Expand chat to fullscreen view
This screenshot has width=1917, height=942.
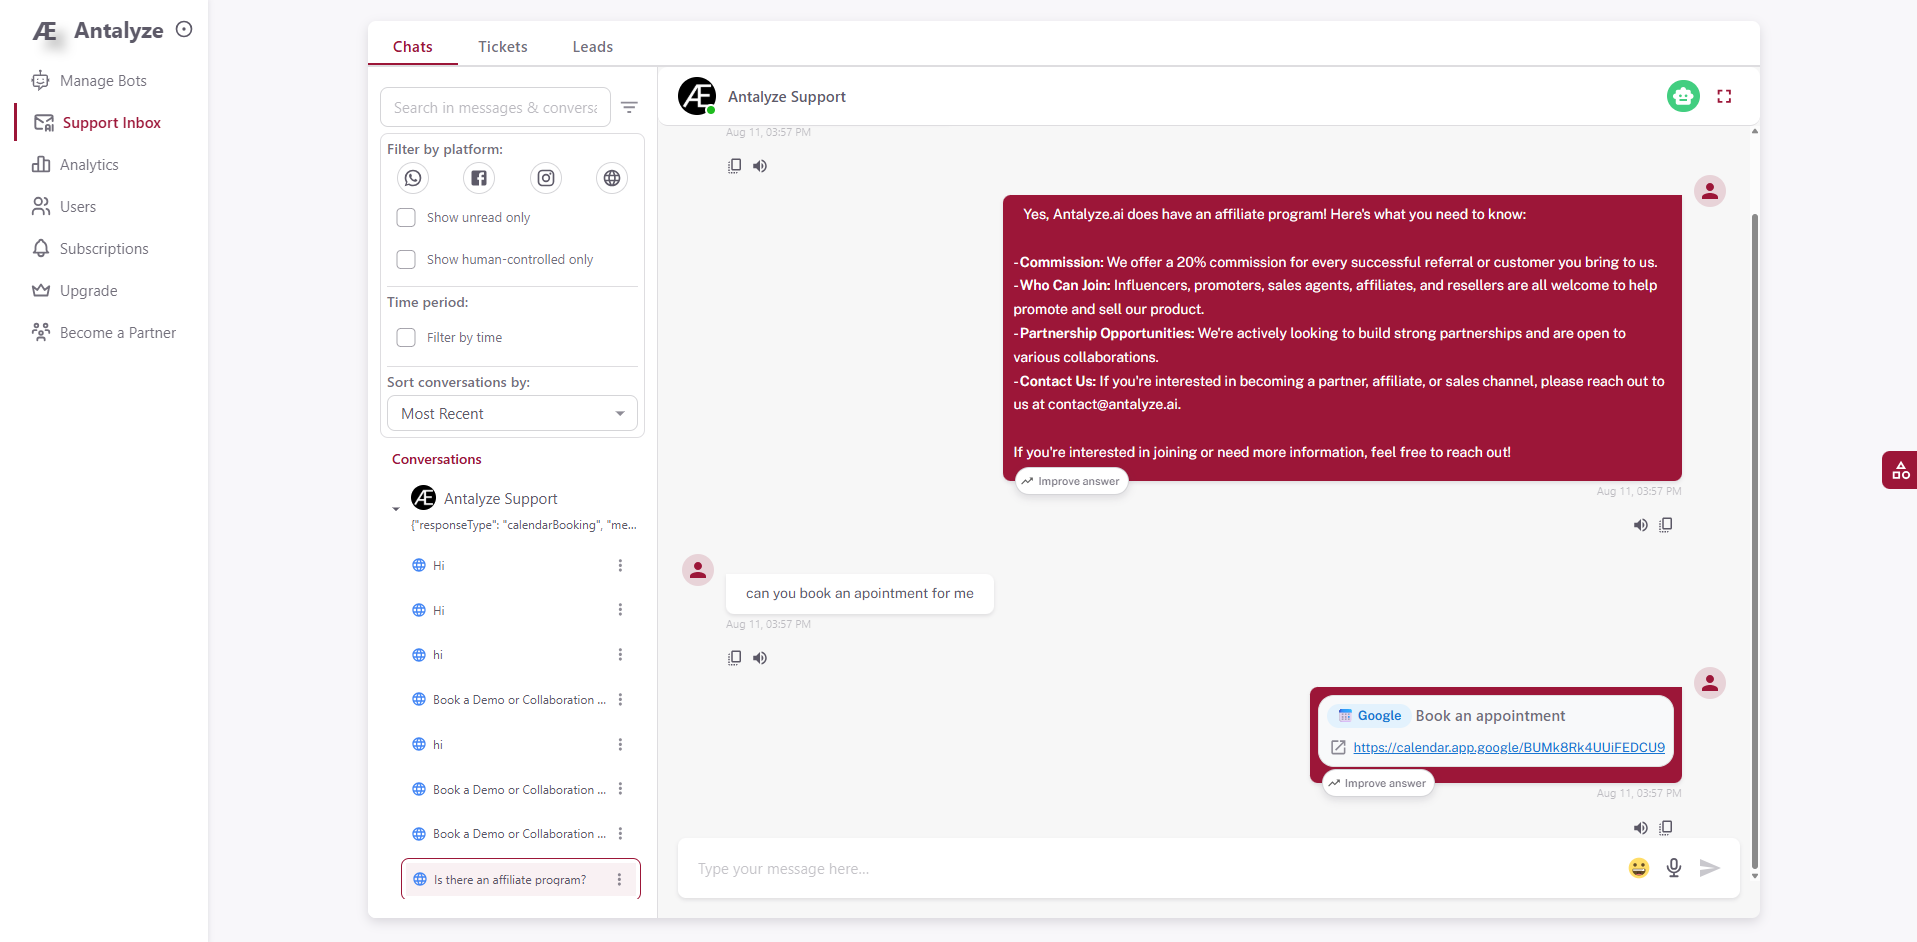1724,96
